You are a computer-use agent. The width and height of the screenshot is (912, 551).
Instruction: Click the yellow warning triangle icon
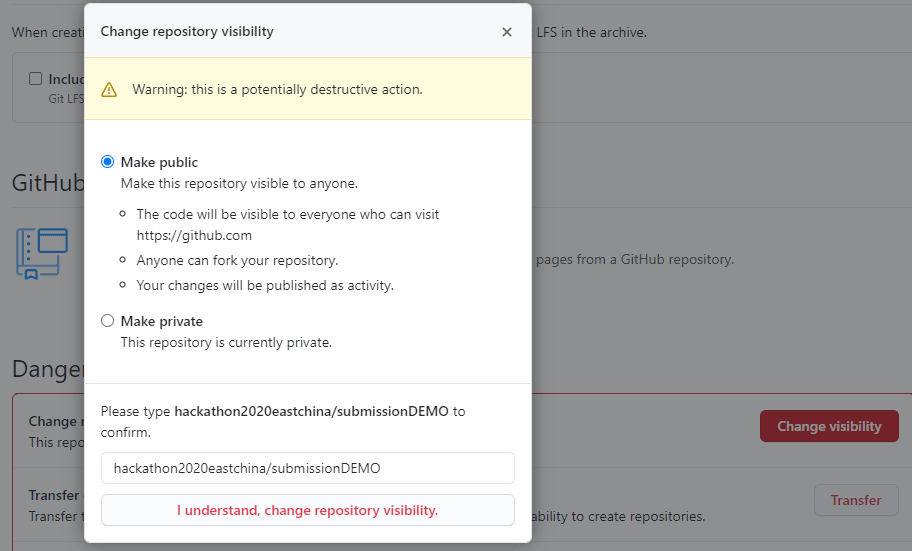pyautogui.click(x=109, y=89)
